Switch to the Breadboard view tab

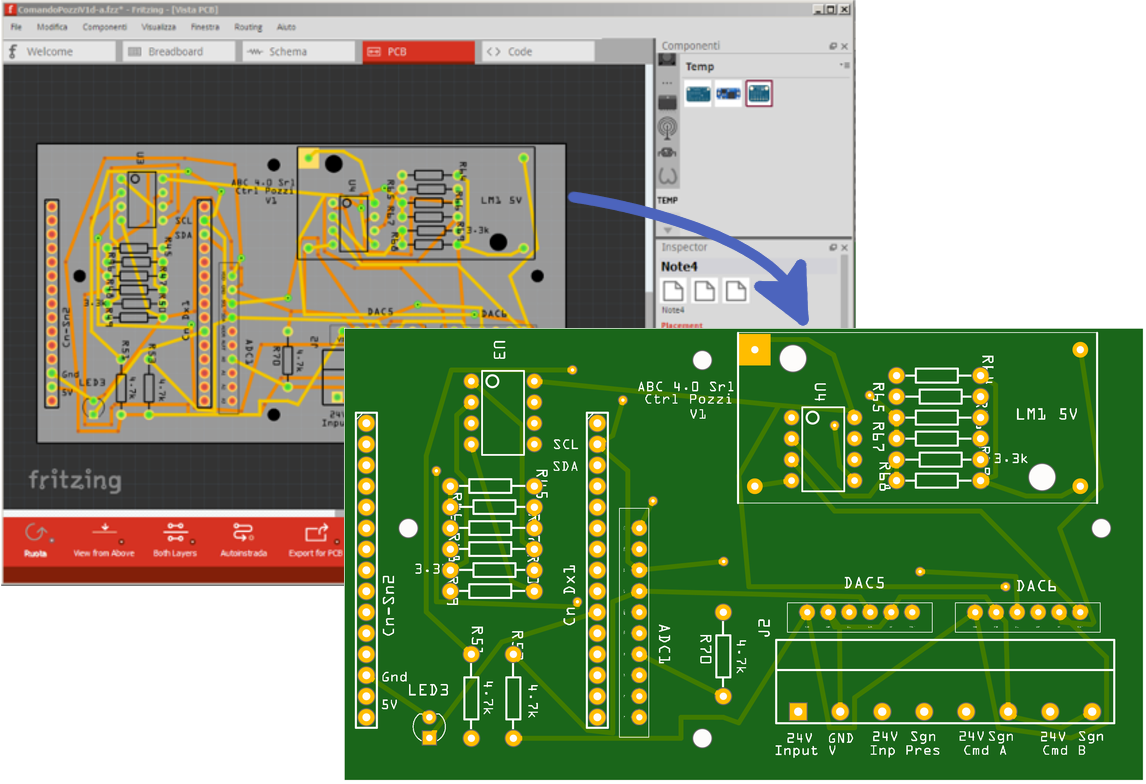coord(178,52)
